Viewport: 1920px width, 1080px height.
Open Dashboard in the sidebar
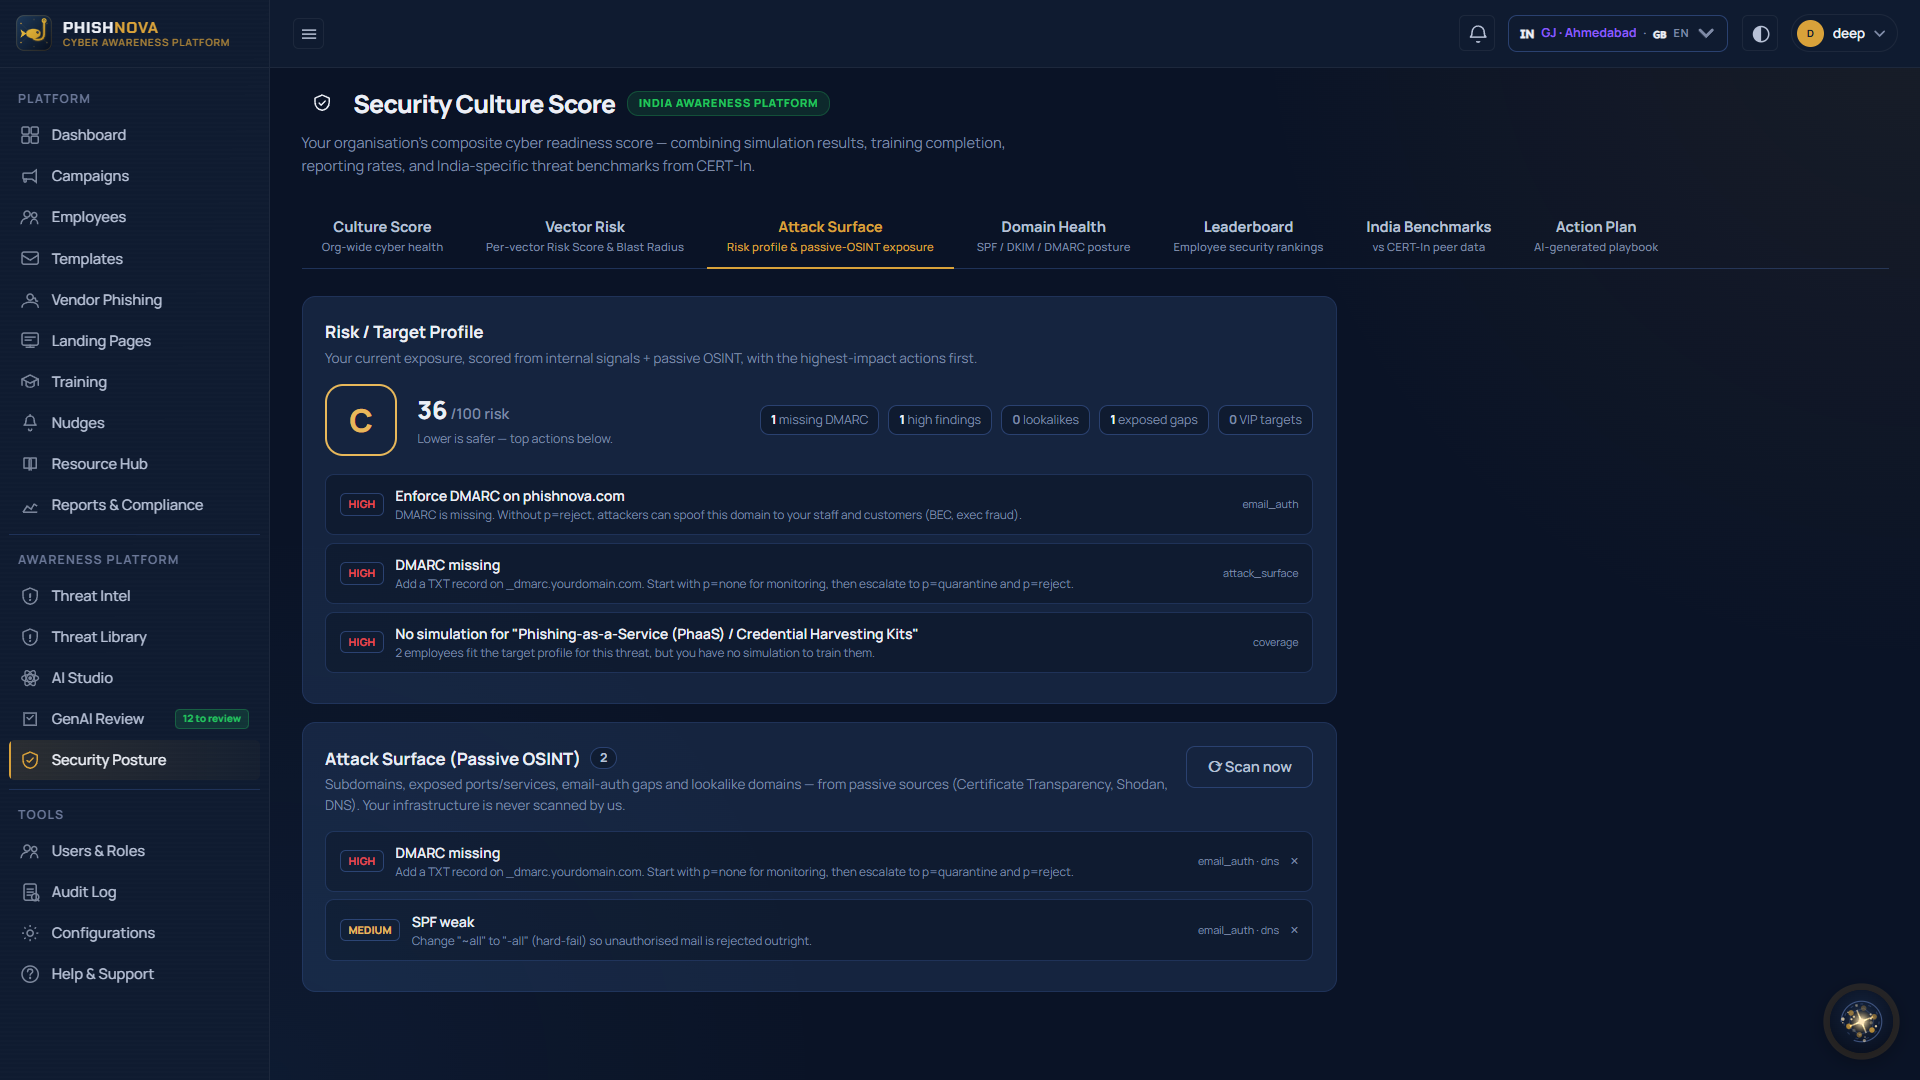[134, 135]
